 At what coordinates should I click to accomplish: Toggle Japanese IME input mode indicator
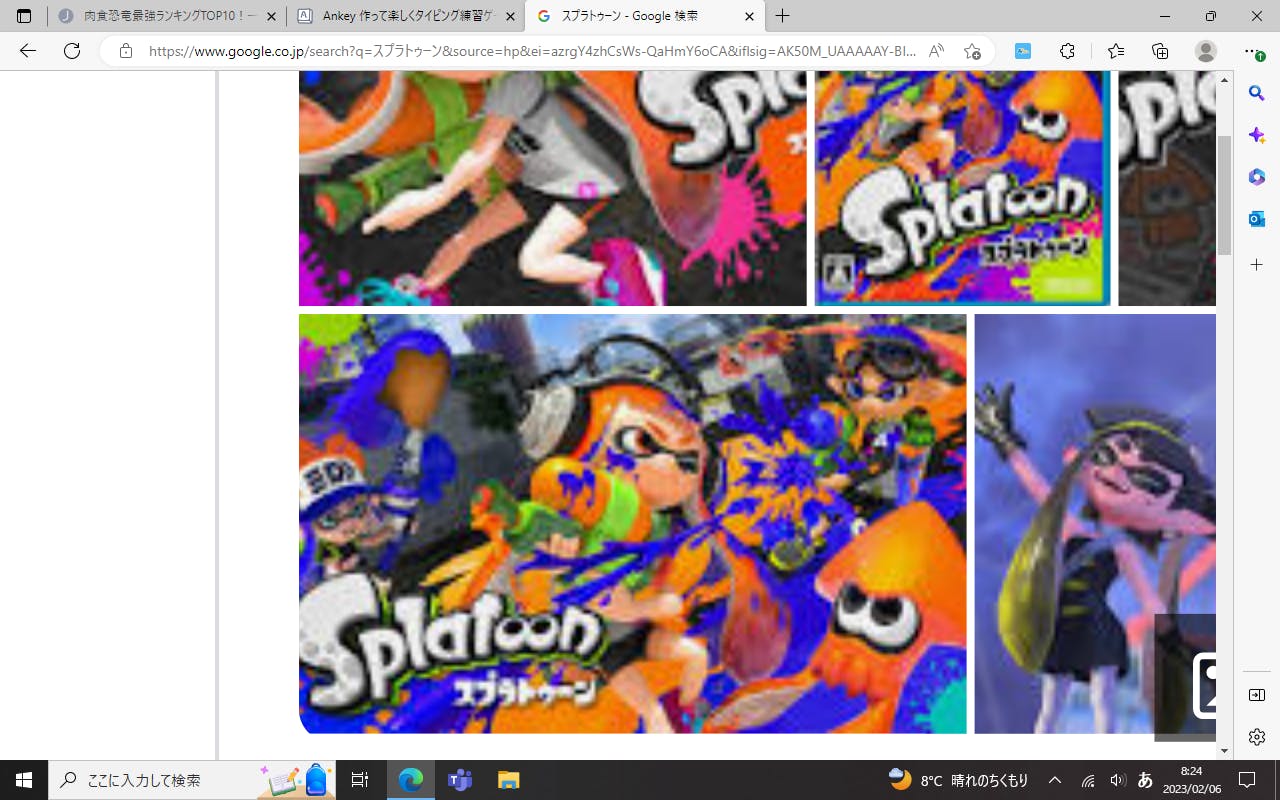(1146, 780)
